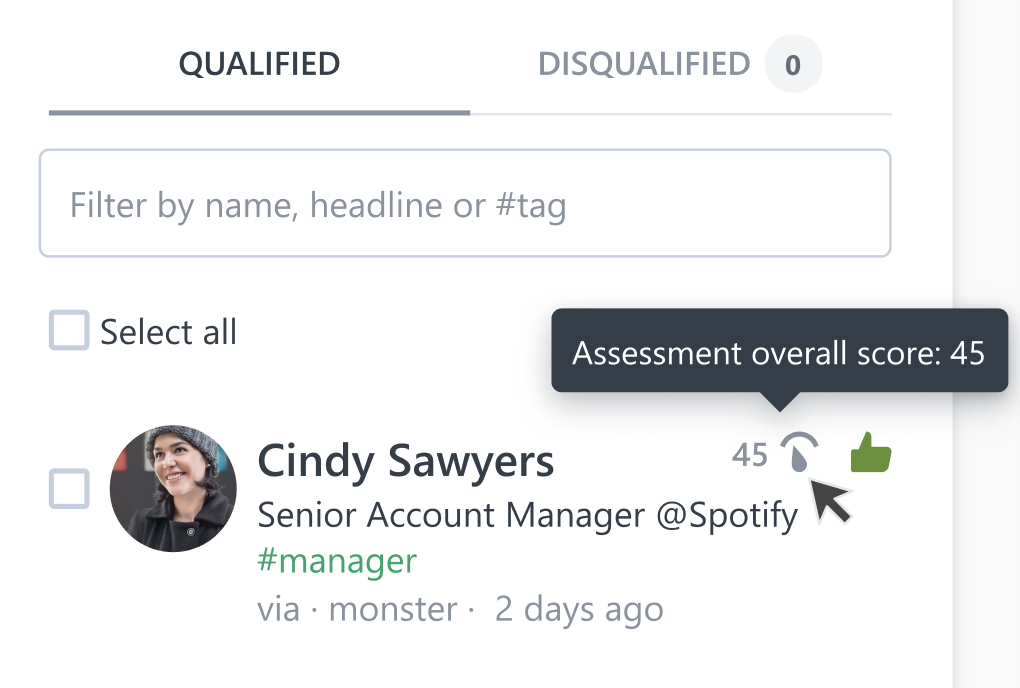Switch to the QUALIFIED tab
1020x688 pixels.
pyautogui.click(x=260, y=64)
